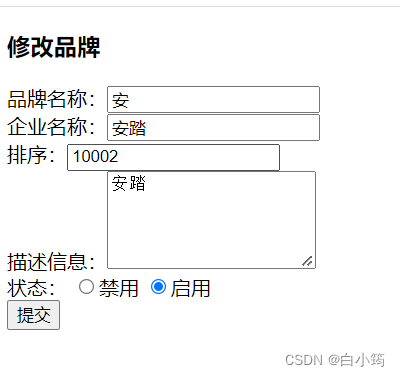Place cursor after 安踏 in description textarea
Image resolution: width=400 pixels, height=376 pixels.
click(x=147, y=183)
